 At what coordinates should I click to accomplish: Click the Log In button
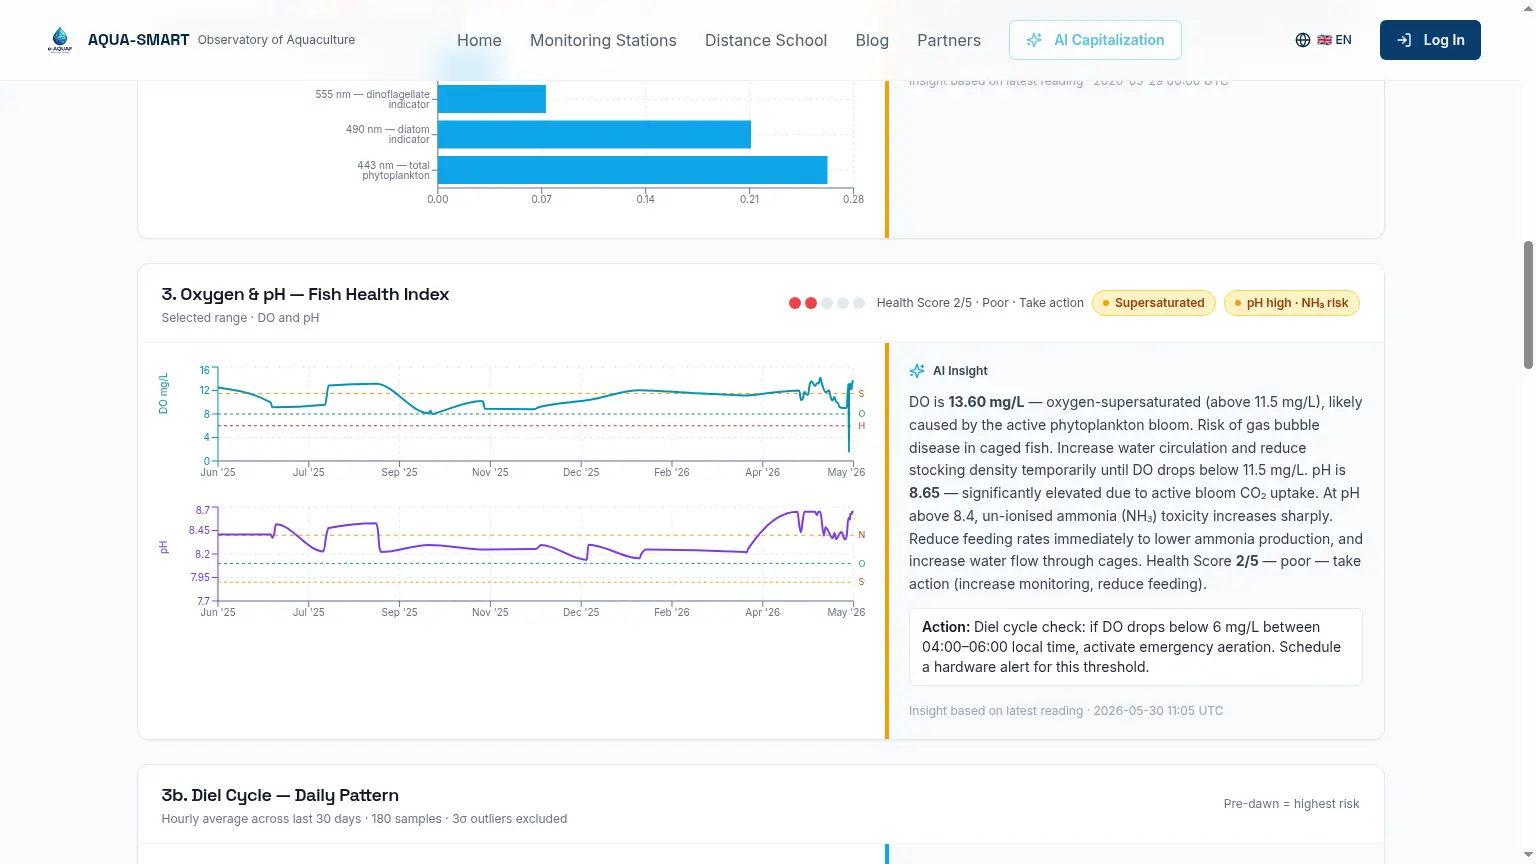[x=1430, y=40]
